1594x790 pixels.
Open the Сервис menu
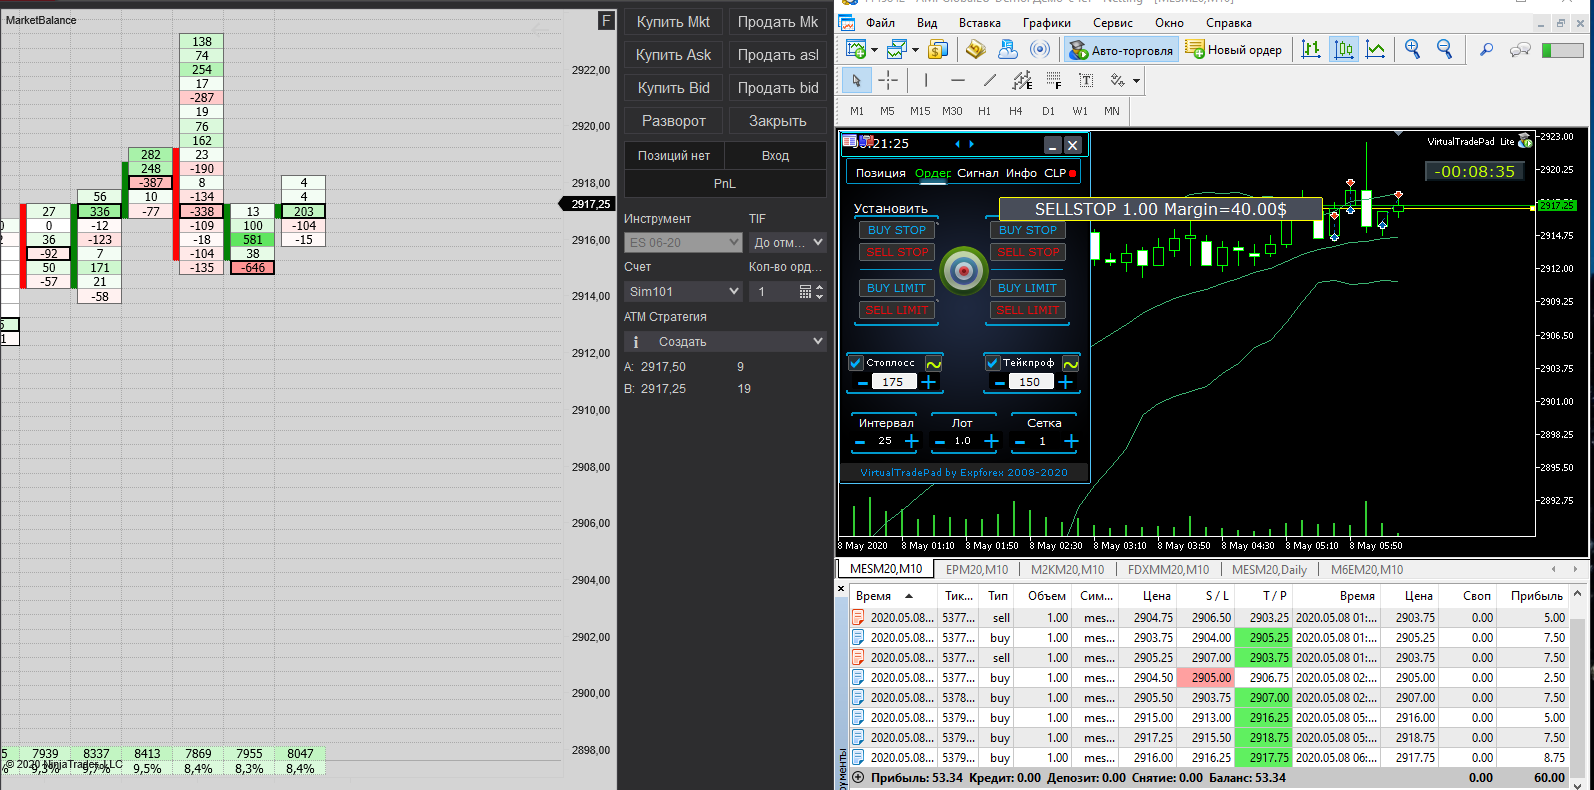(1112, 23)
